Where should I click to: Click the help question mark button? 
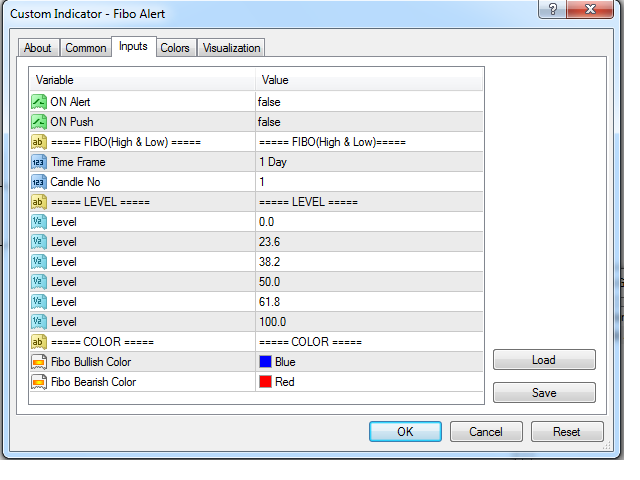pyautogui.click(x=553, y=9)
